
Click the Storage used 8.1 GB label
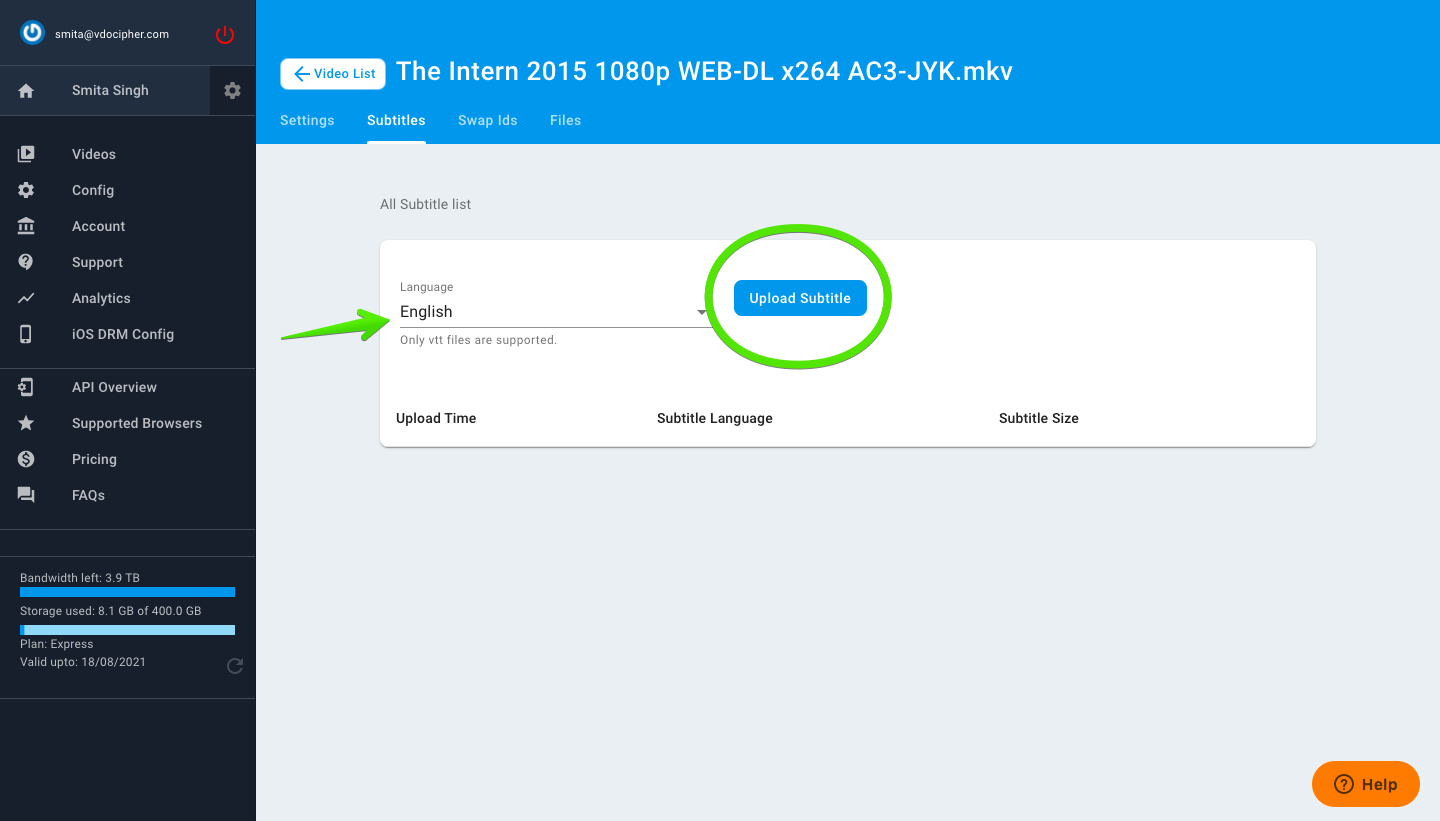pyautogui.click(x=110, y=611)
